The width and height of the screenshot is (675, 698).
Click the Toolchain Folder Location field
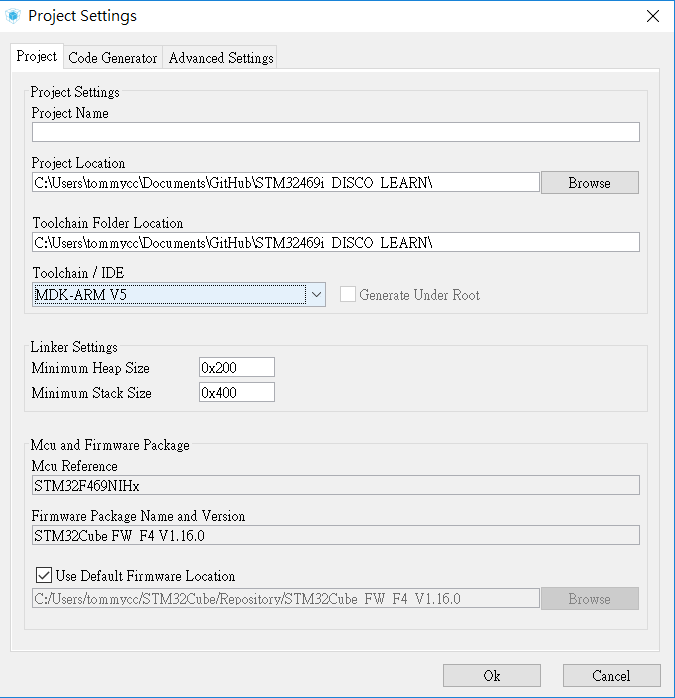click(x=335, y=242)
